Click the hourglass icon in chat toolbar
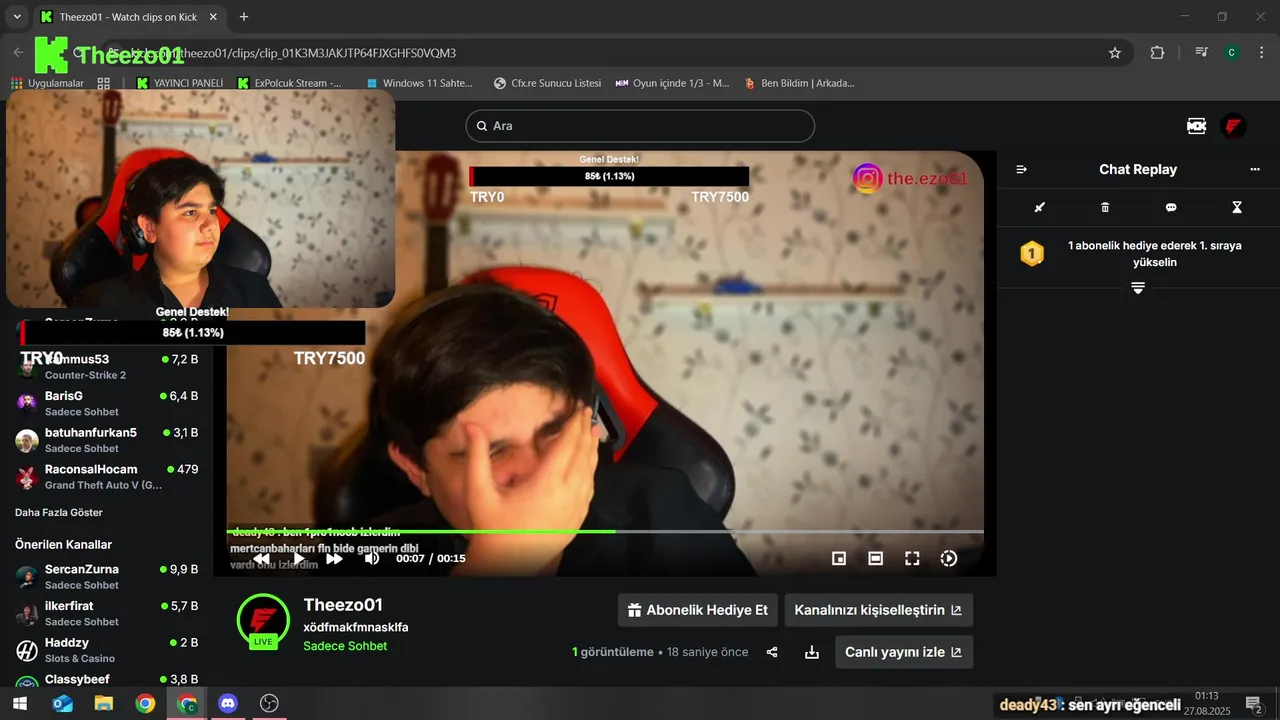Viewport: 1280px width, 720px height. 1237,208
